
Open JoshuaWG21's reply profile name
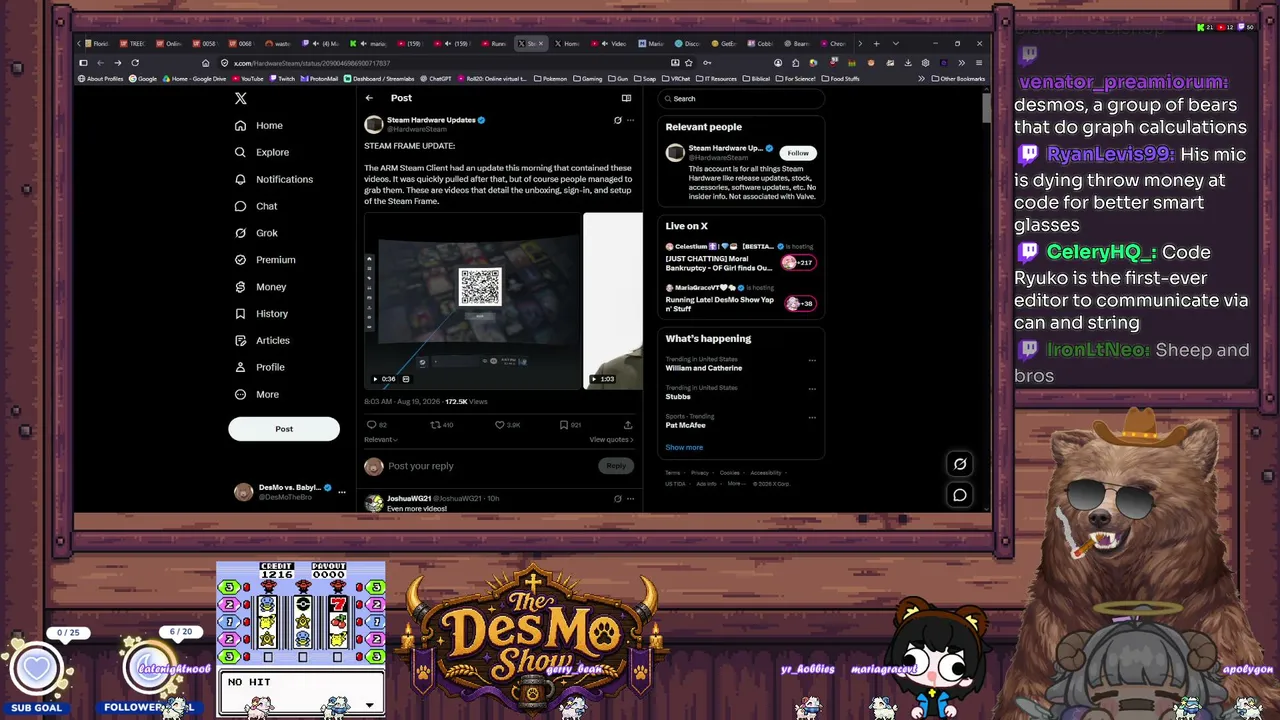tap(407, 498)
